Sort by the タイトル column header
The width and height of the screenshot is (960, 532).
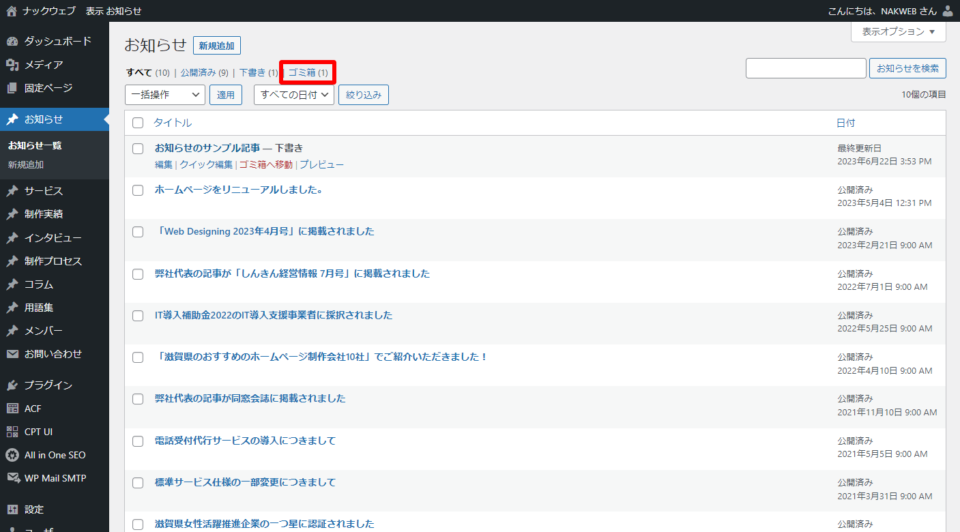point(172,123)
